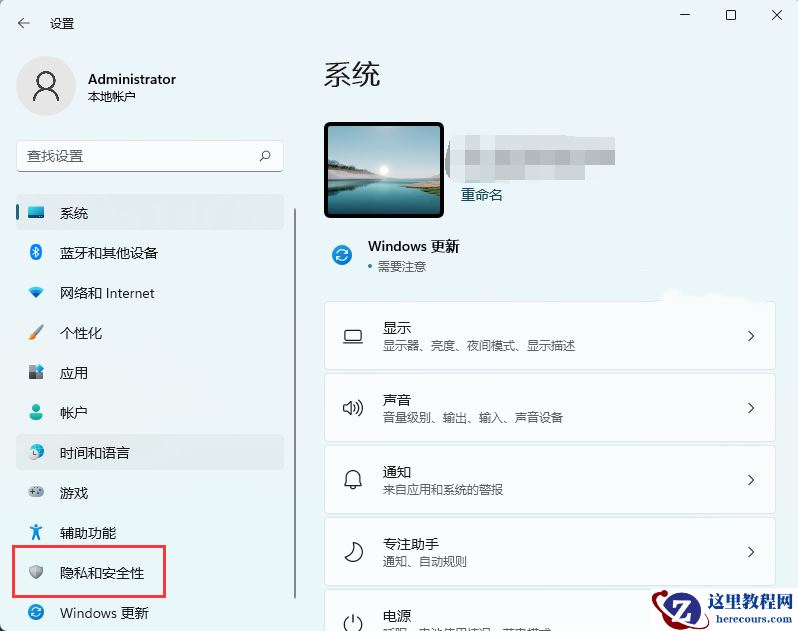Open 个性化 settings page
The image size is (798, 631).
tap(150, 333)
